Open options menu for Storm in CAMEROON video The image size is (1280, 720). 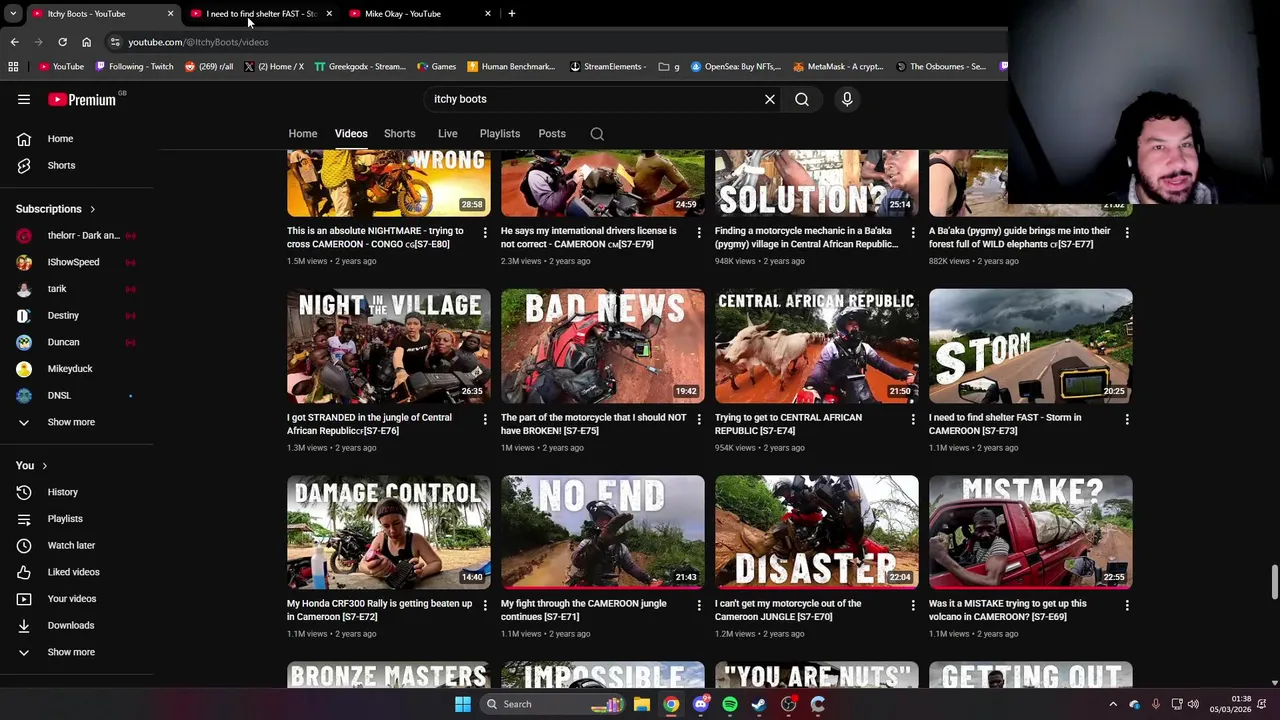1127,419
